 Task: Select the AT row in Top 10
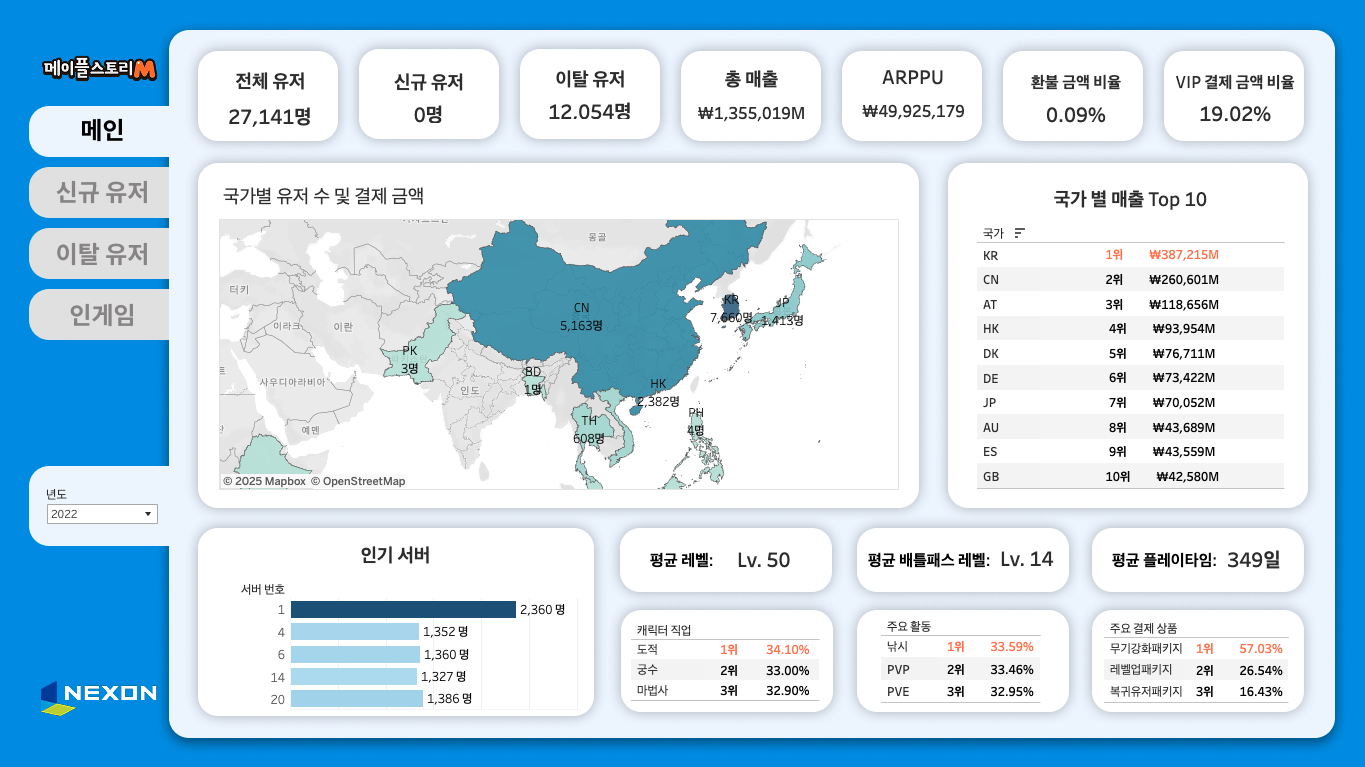1131,304
